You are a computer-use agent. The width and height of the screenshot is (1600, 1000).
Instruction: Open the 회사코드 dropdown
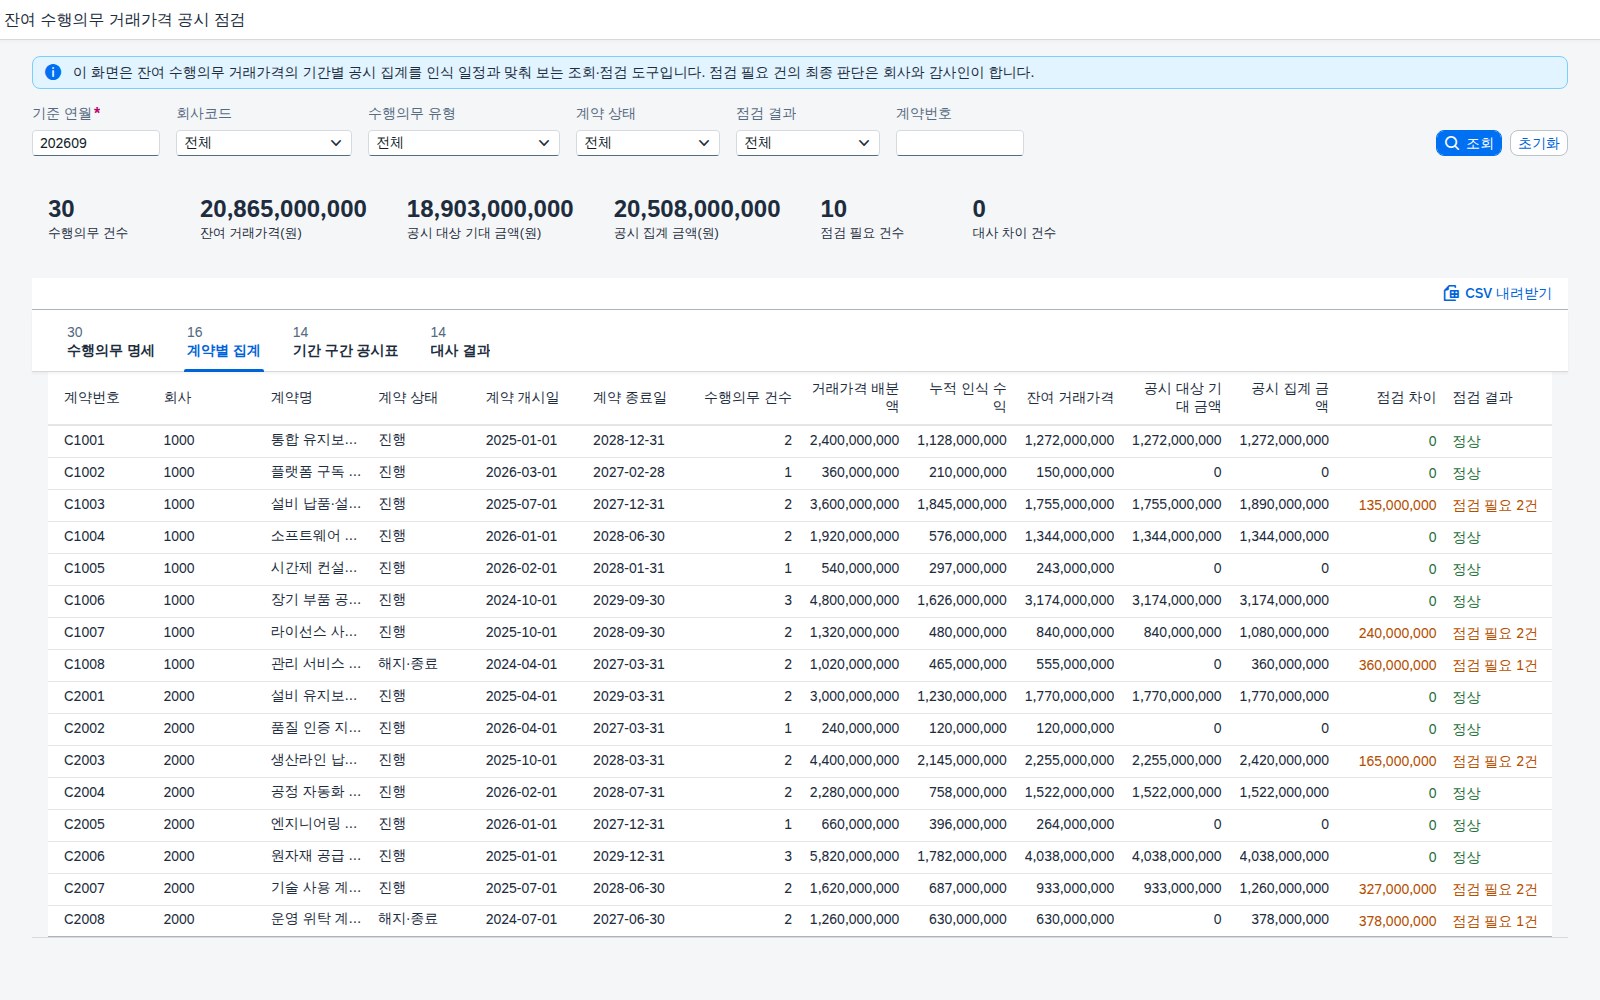click(x=264, y=143)
